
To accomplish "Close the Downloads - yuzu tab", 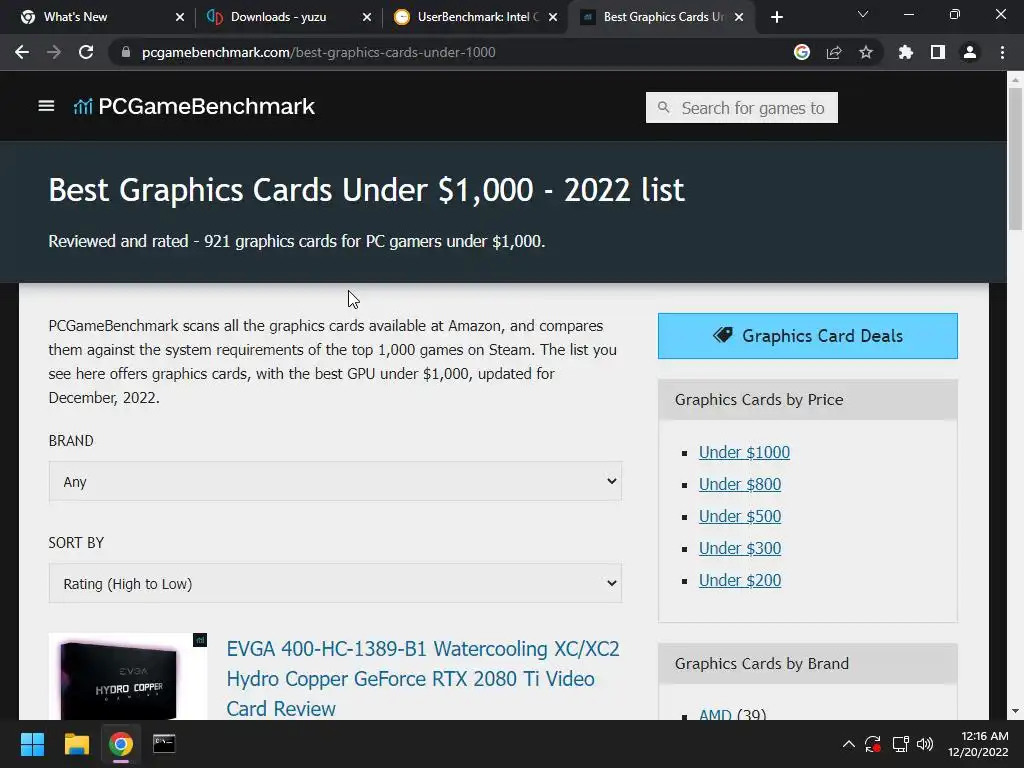I will (x=367, y=17).
